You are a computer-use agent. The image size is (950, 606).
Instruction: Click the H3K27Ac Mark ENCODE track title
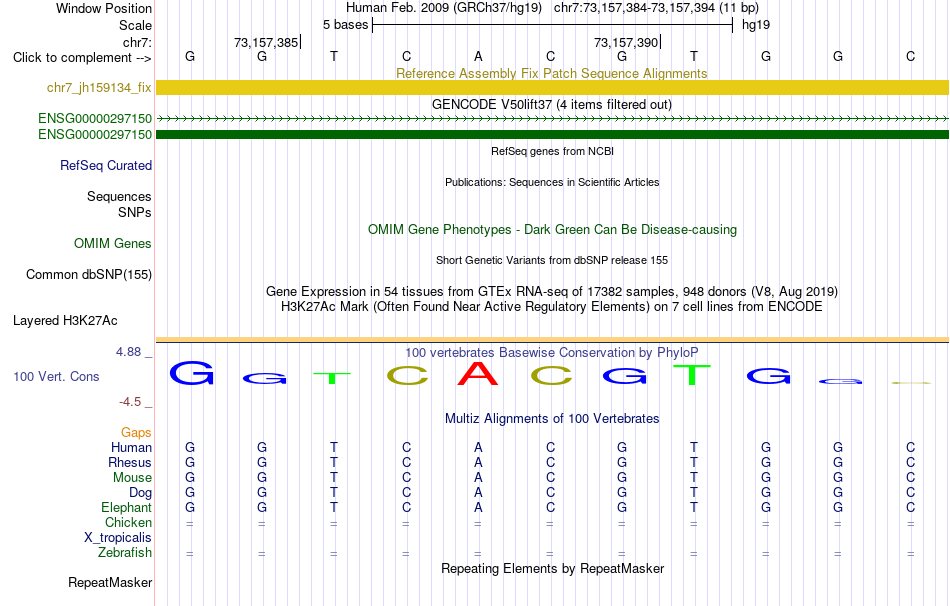[552, 307]
